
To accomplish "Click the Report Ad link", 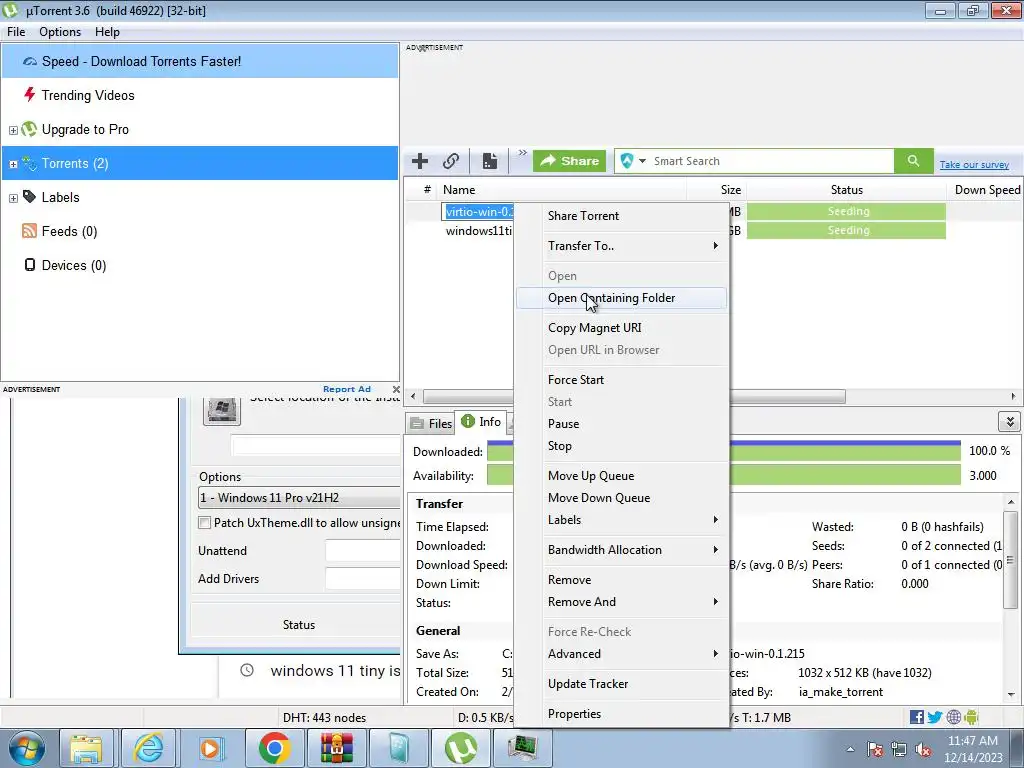I will pos(347,389).
